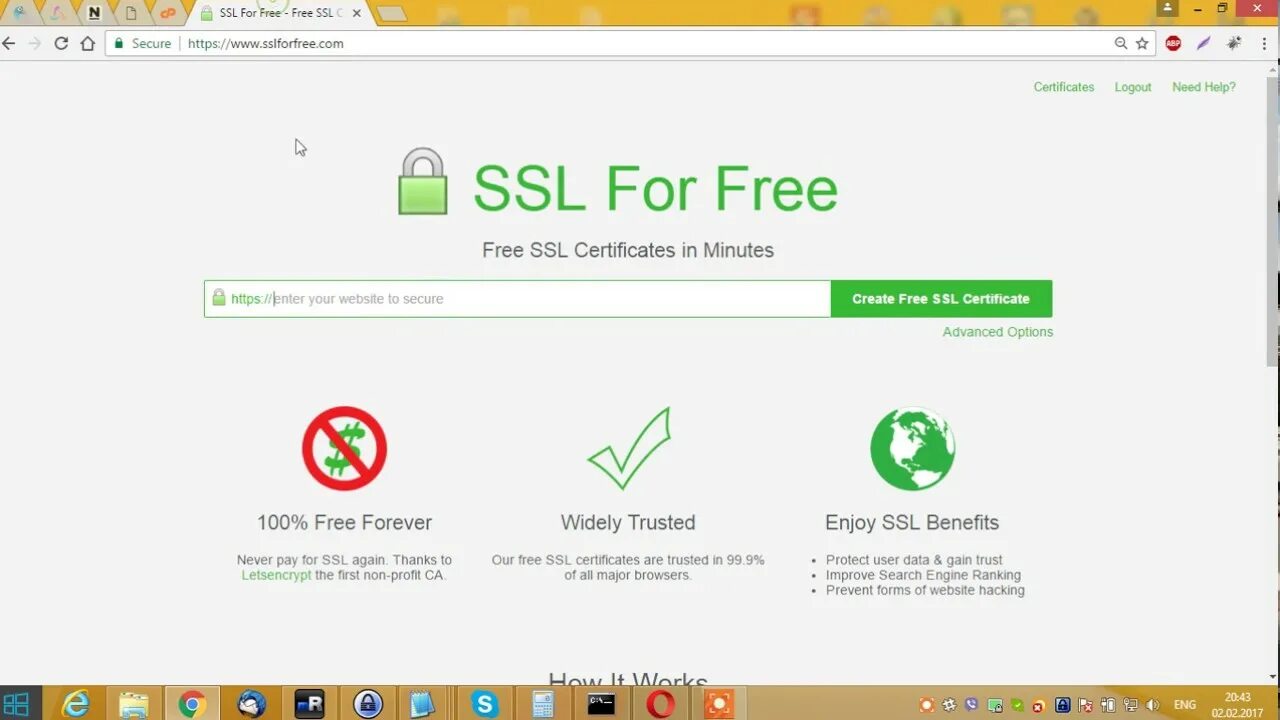Image resolution: width=1280 pixels, height=720 pixels.
Task: Open Advanced Options link
Action: click(x=998, y=332)
